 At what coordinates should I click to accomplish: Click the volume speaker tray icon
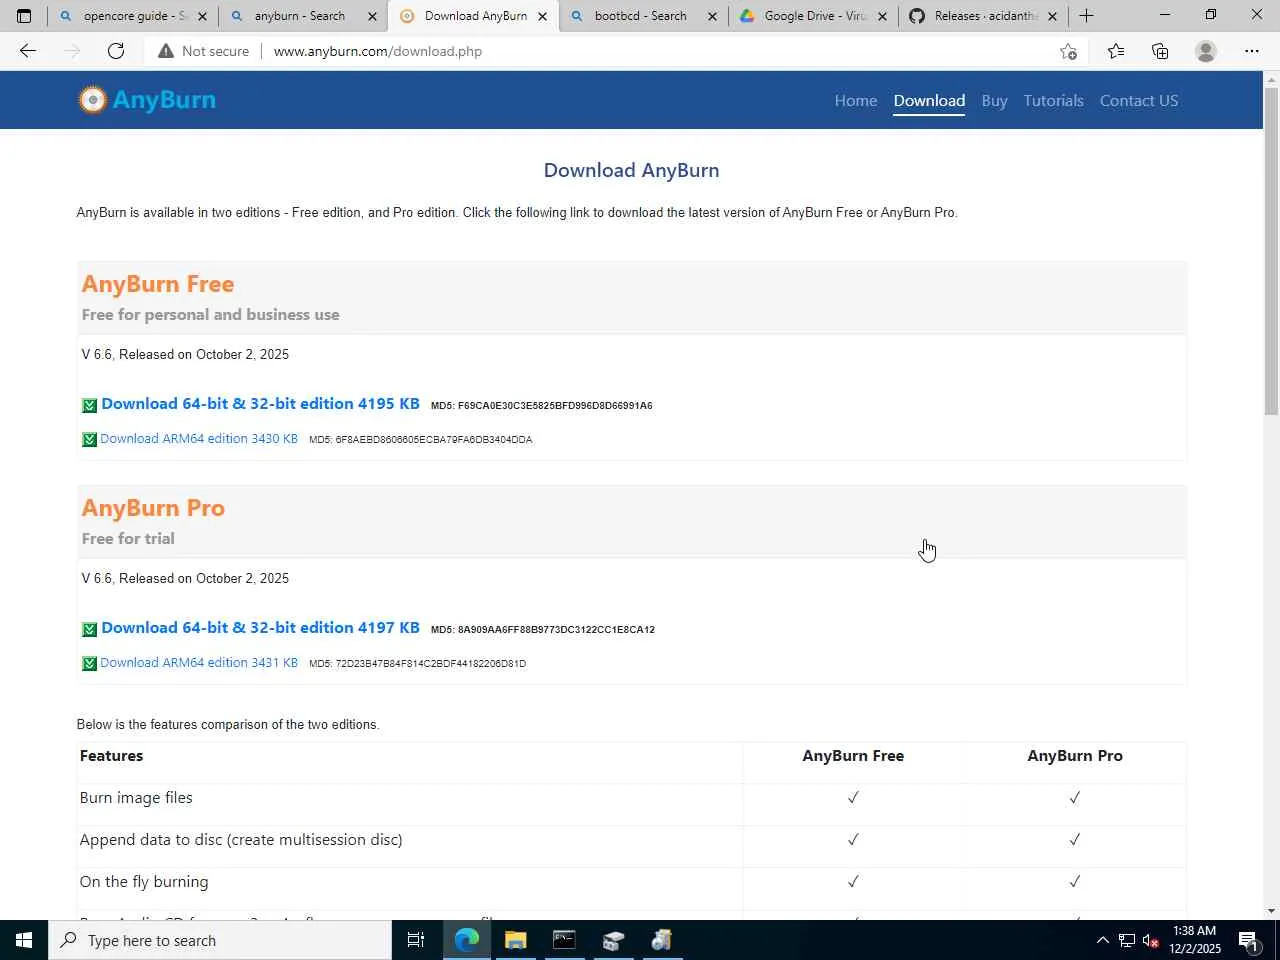(1151, 940)
